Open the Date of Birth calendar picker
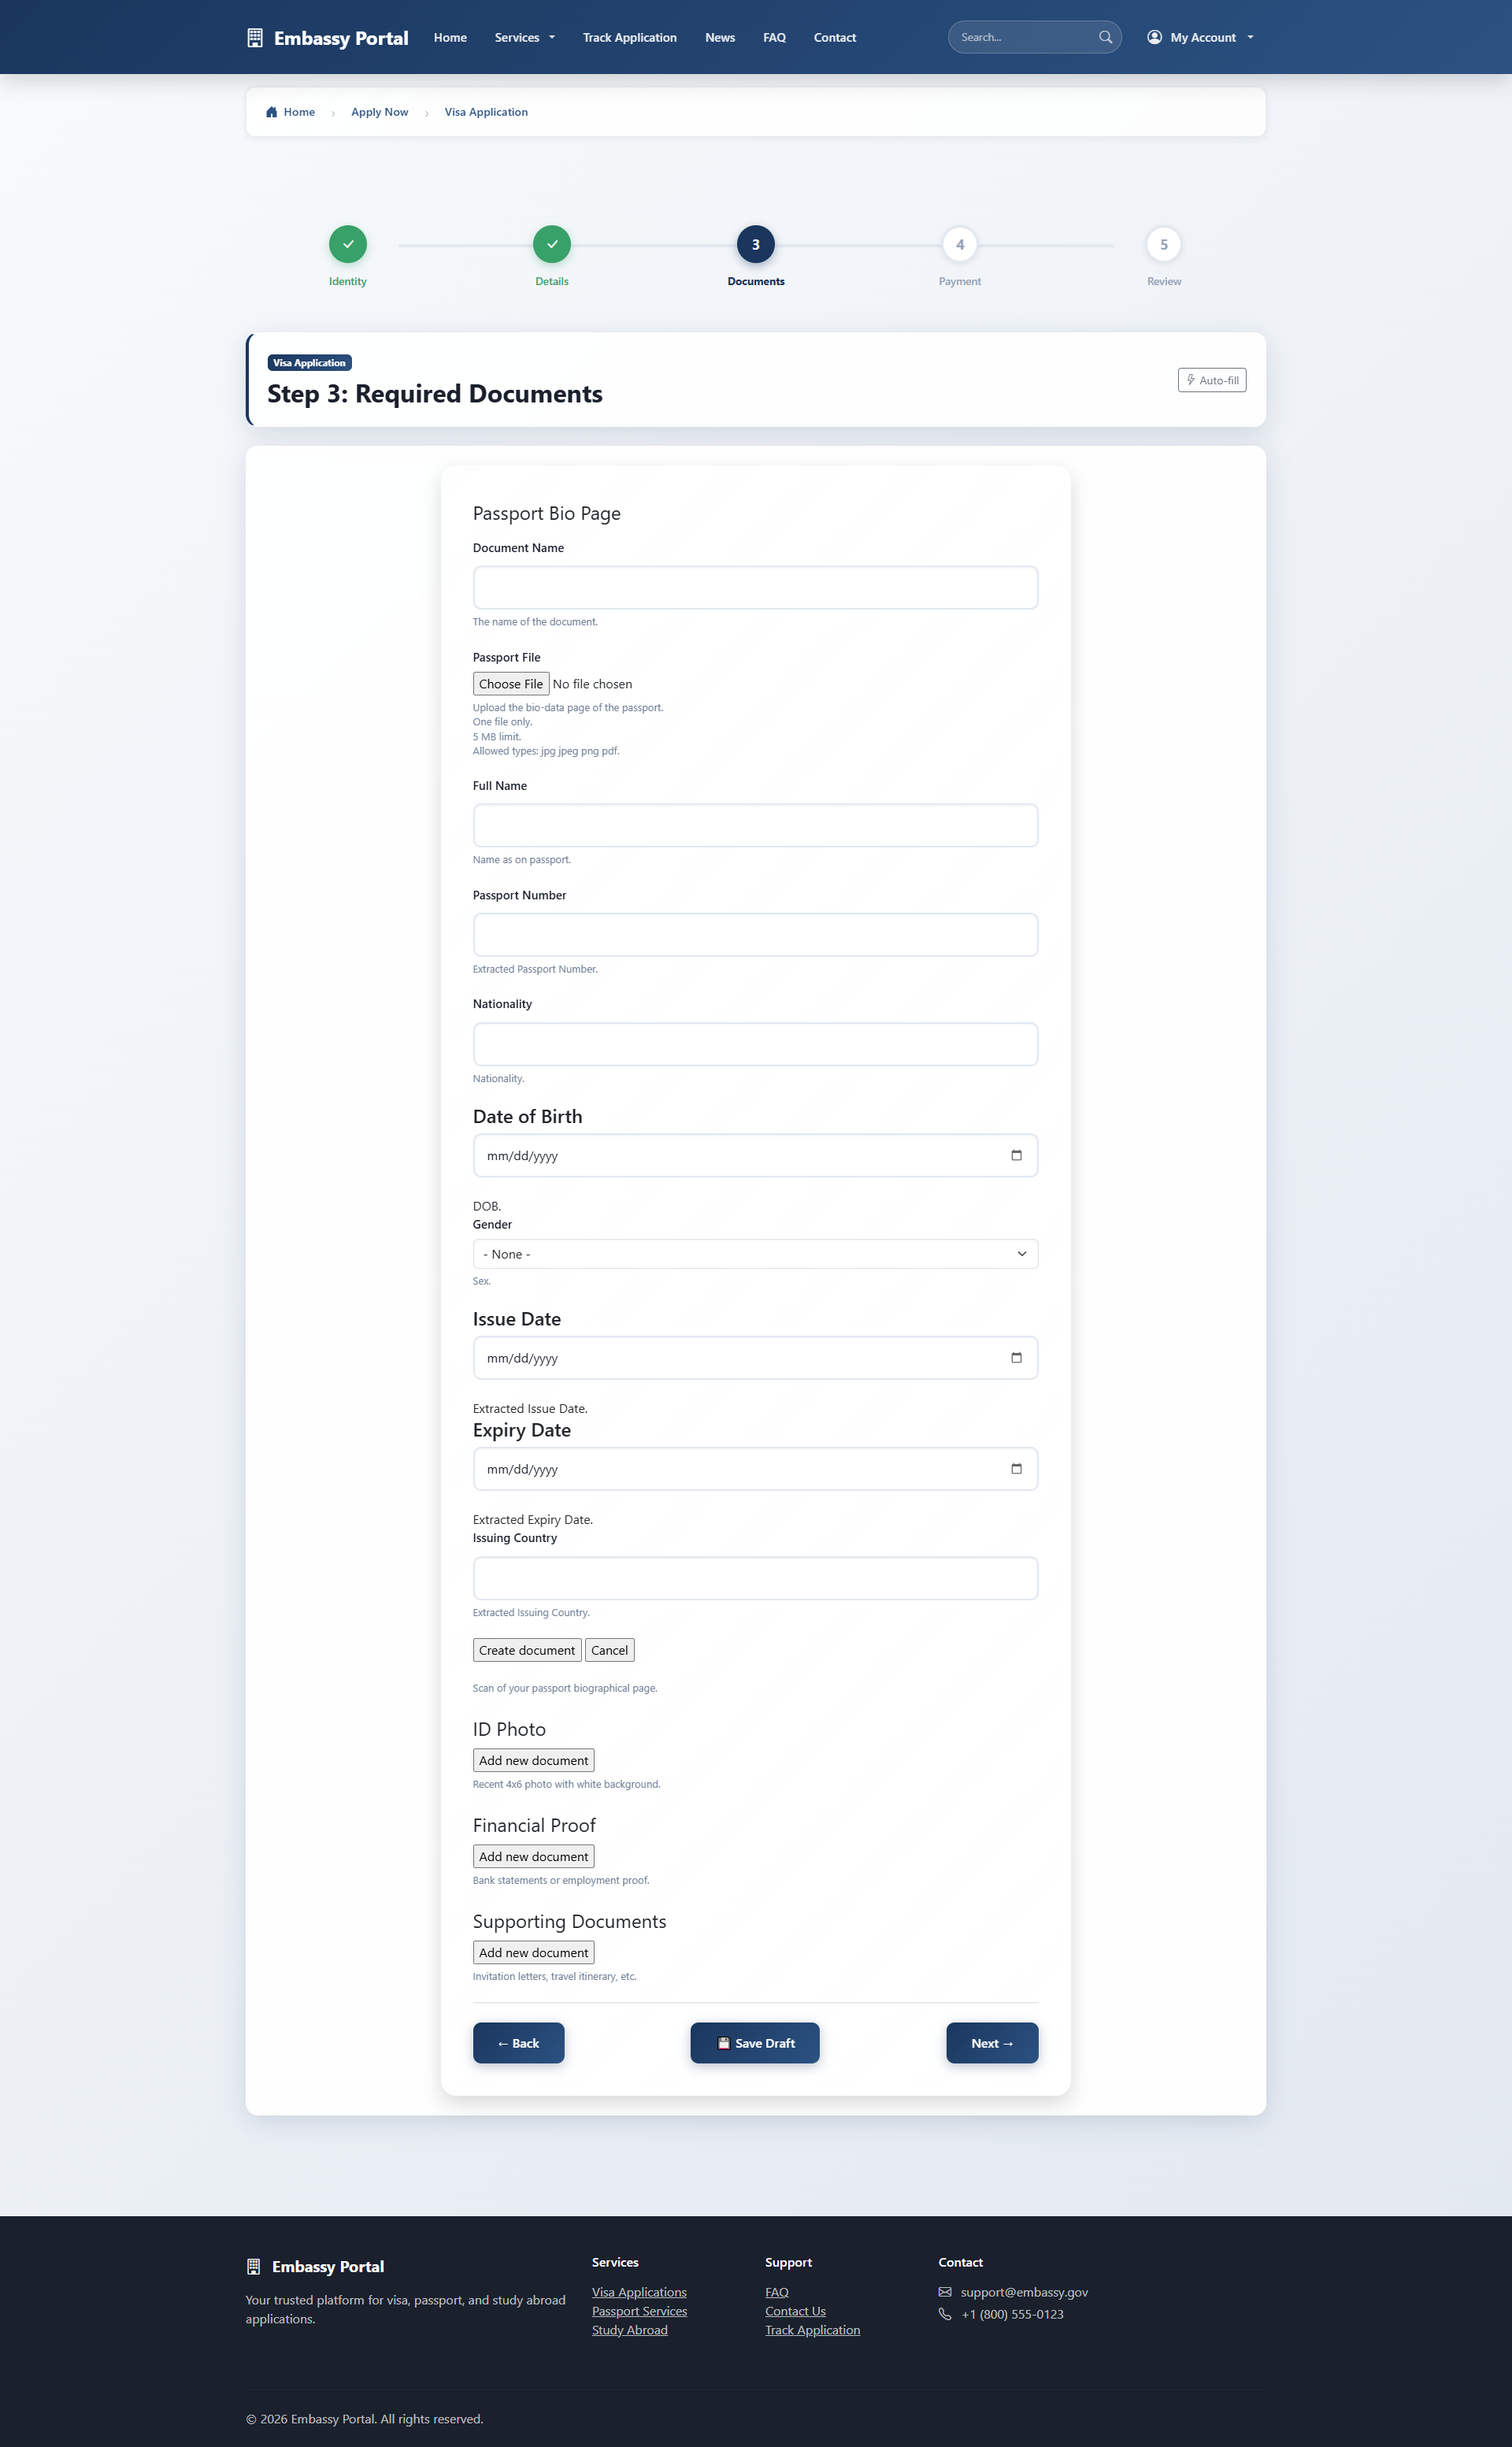Screen dimensions: 1512x2447 1016,1155
